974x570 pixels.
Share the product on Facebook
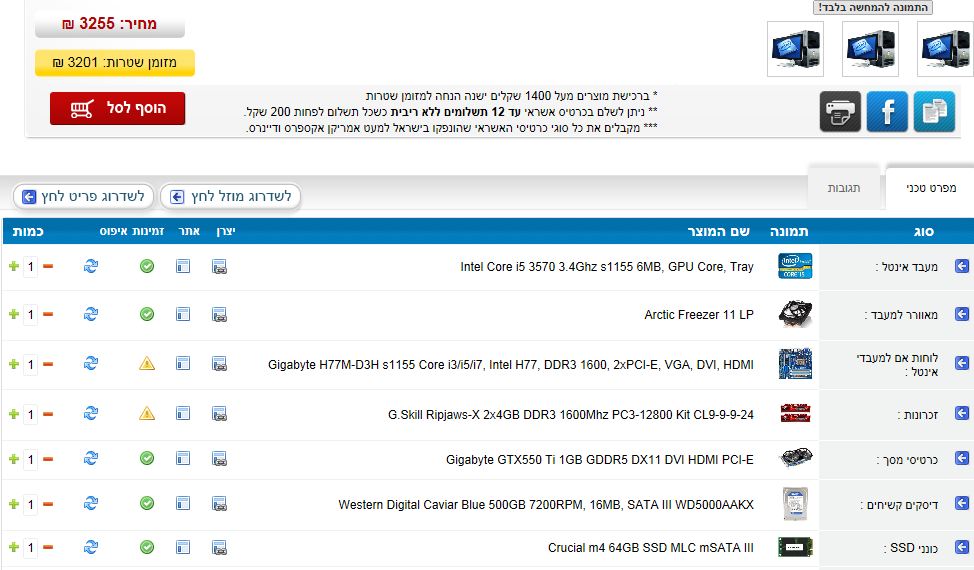pyautogui.click(x=887, y=111)
